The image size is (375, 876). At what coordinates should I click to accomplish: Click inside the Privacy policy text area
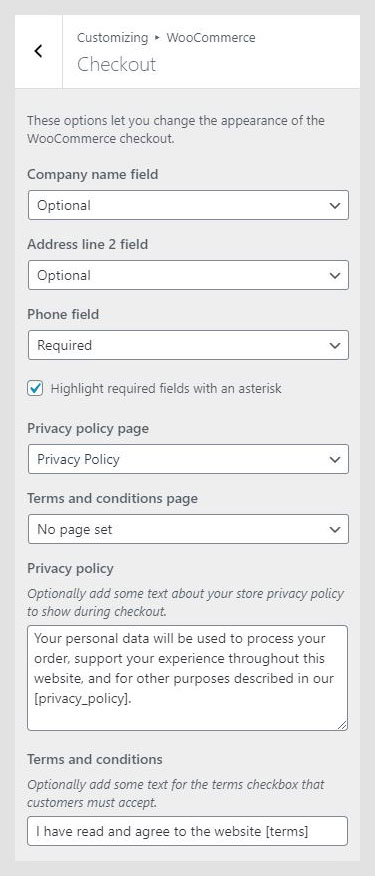pyautogui.click(x=188, y=678)
